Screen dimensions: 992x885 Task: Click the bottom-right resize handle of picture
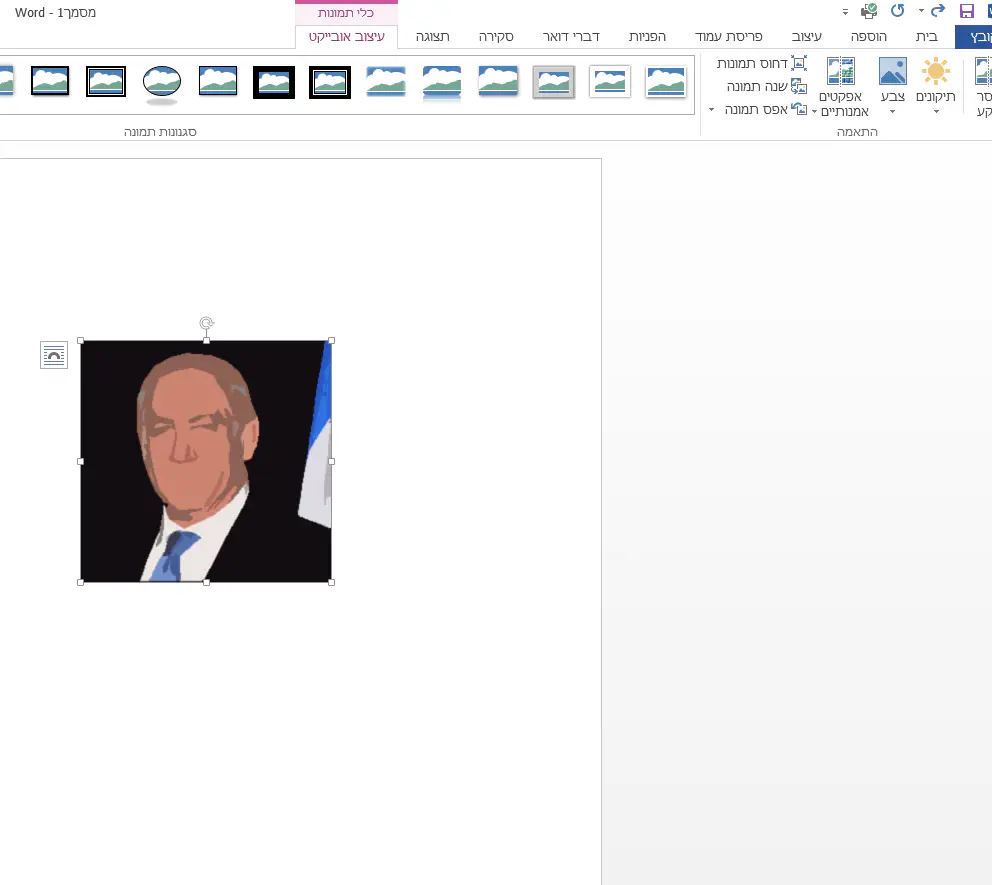tap(331, 582)
